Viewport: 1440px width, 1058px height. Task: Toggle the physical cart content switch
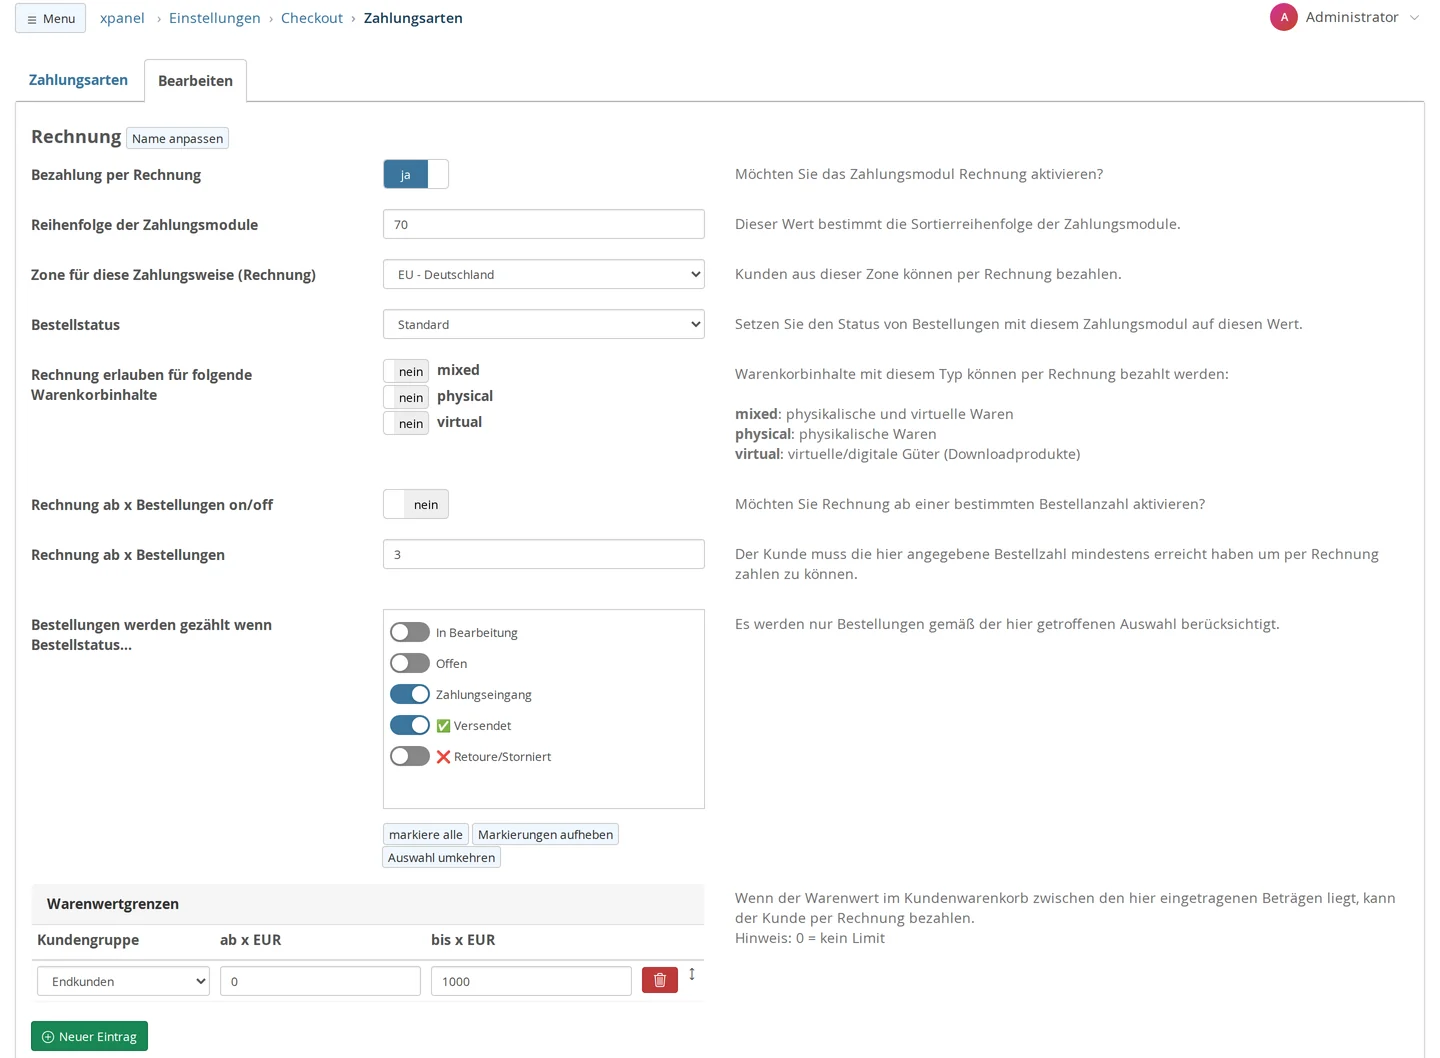point(406,397)
